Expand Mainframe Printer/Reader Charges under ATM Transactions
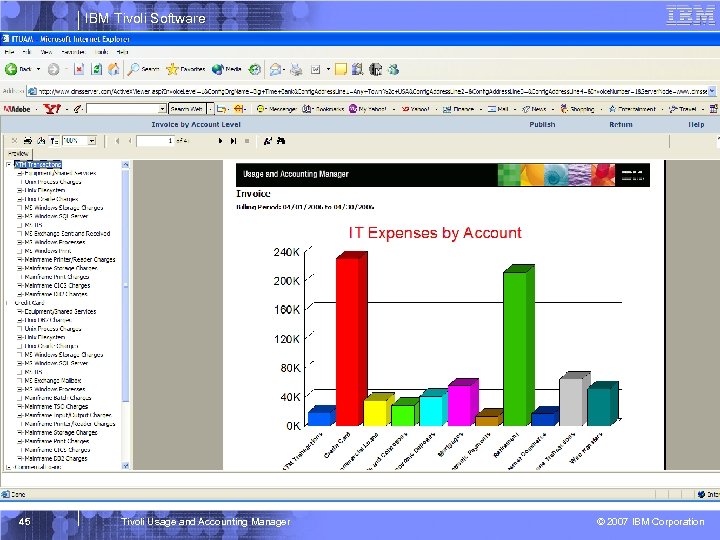 coord(20,259)
